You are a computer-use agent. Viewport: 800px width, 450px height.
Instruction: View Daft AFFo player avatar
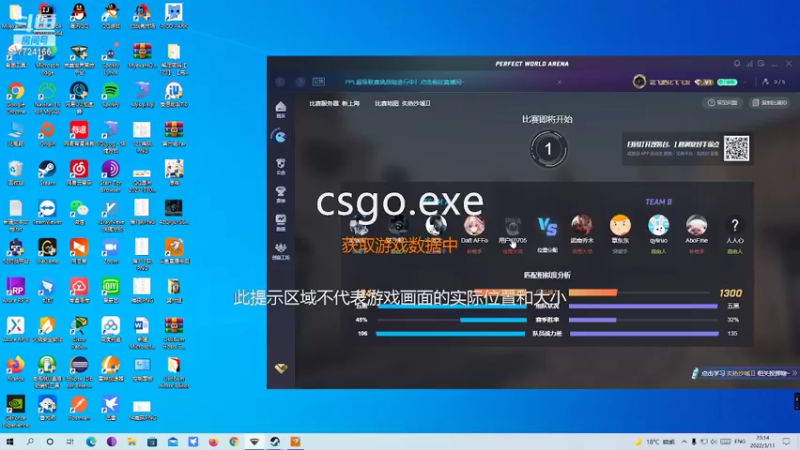click(x=474, y=225)
